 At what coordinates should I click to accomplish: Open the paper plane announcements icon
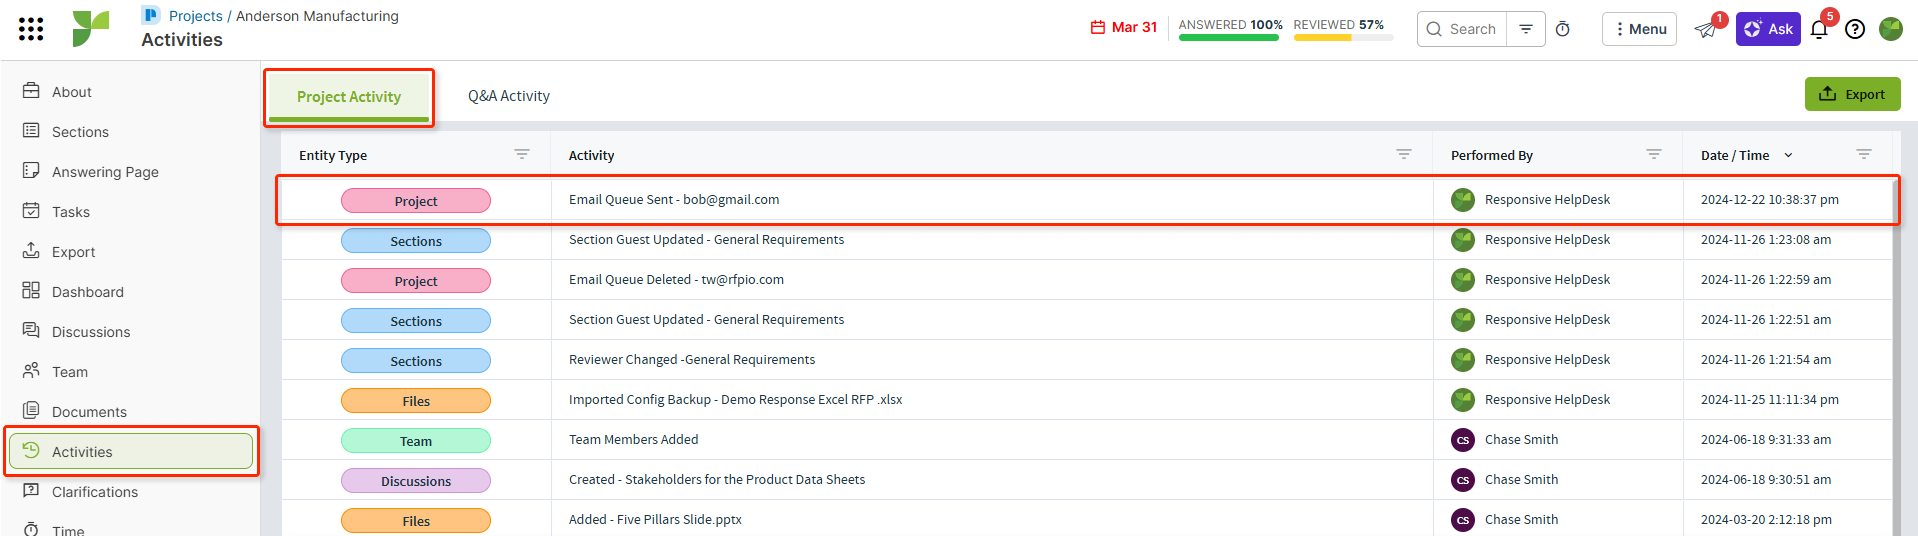pyautogui.click(x=1706, y=30)
